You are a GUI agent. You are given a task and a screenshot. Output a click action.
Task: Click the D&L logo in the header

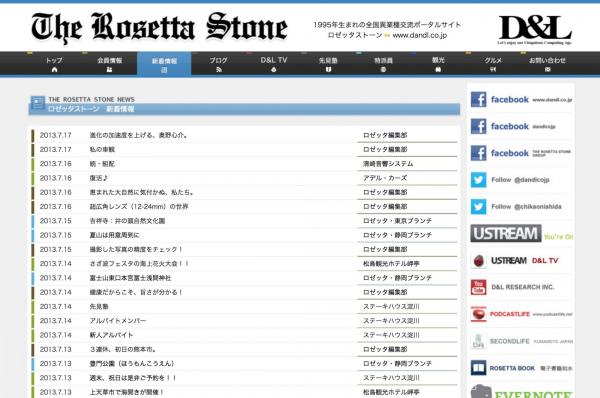point(535,30)
